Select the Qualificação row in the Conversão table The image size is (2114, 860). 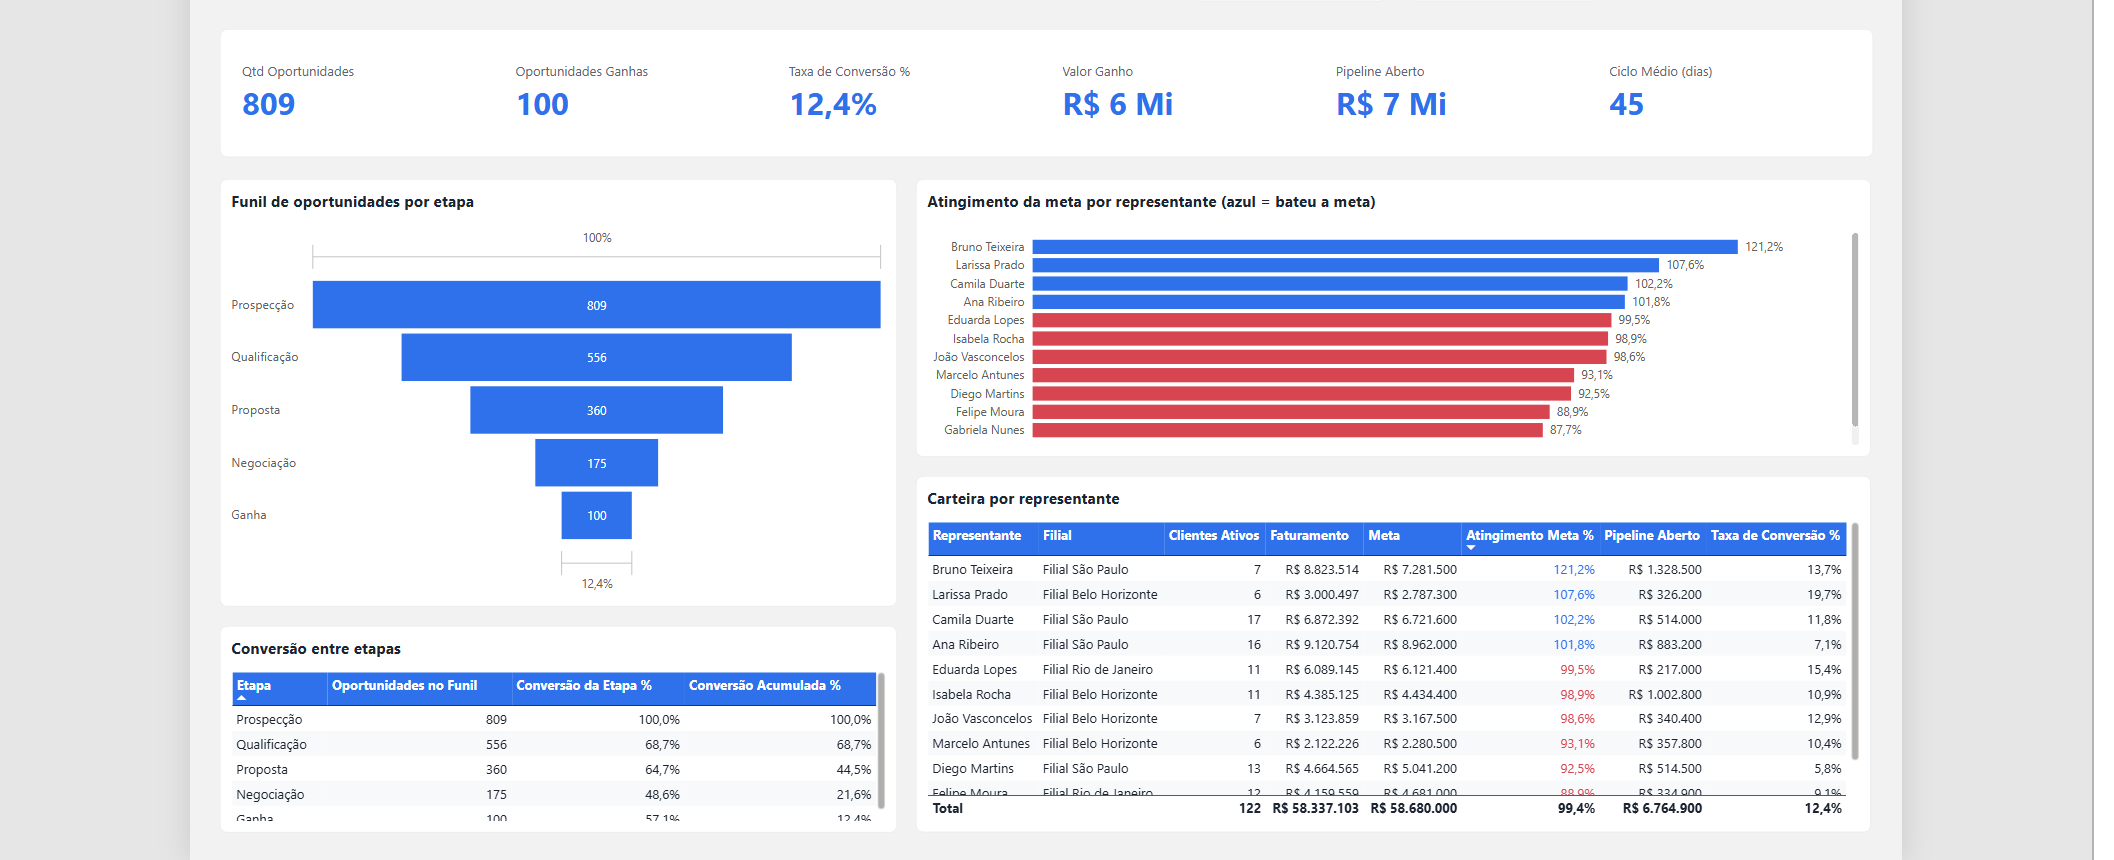tap(554, 745)
